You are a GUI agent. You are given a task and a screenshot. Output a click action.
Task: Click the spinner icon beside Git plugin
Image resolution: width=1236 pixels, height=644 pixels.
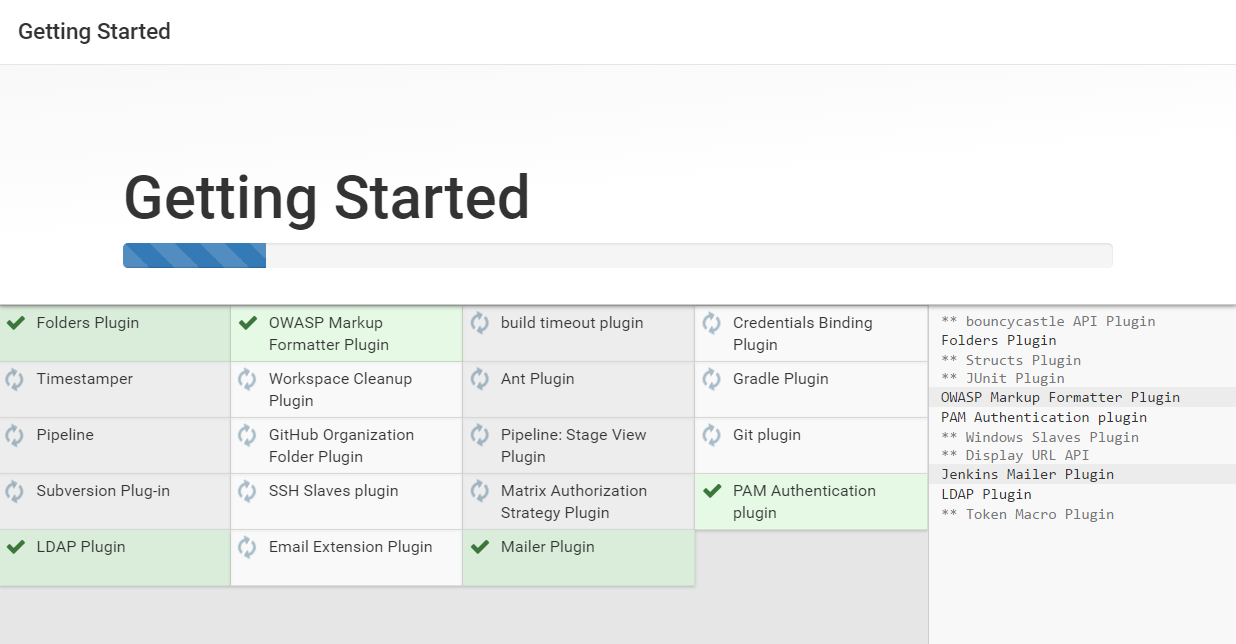[x=711, y=435]
